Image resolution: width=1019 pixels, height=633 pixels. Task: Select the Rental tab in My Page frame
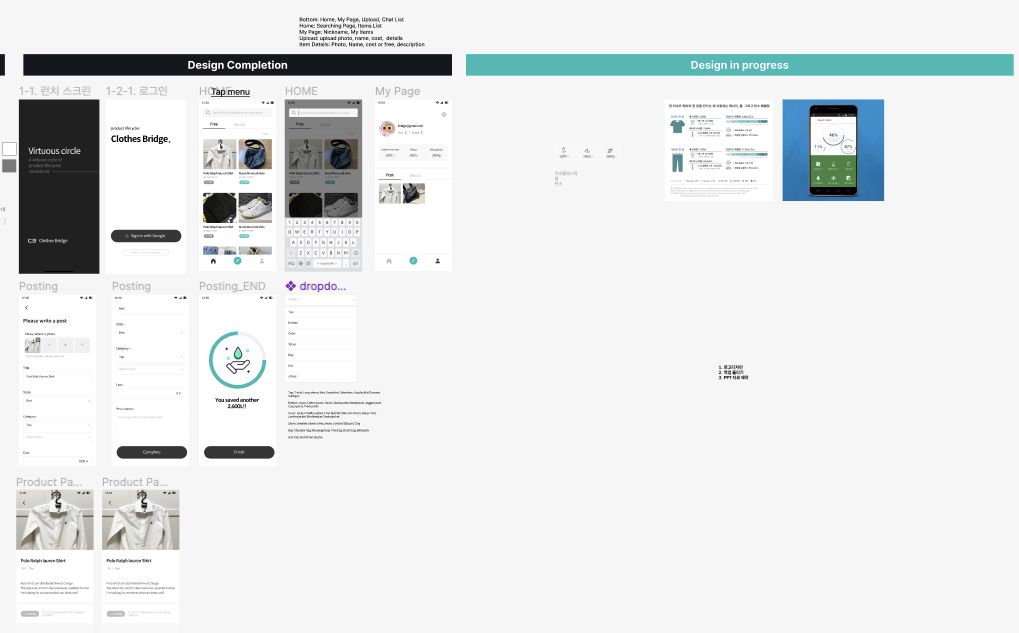[x=415, y=175]
